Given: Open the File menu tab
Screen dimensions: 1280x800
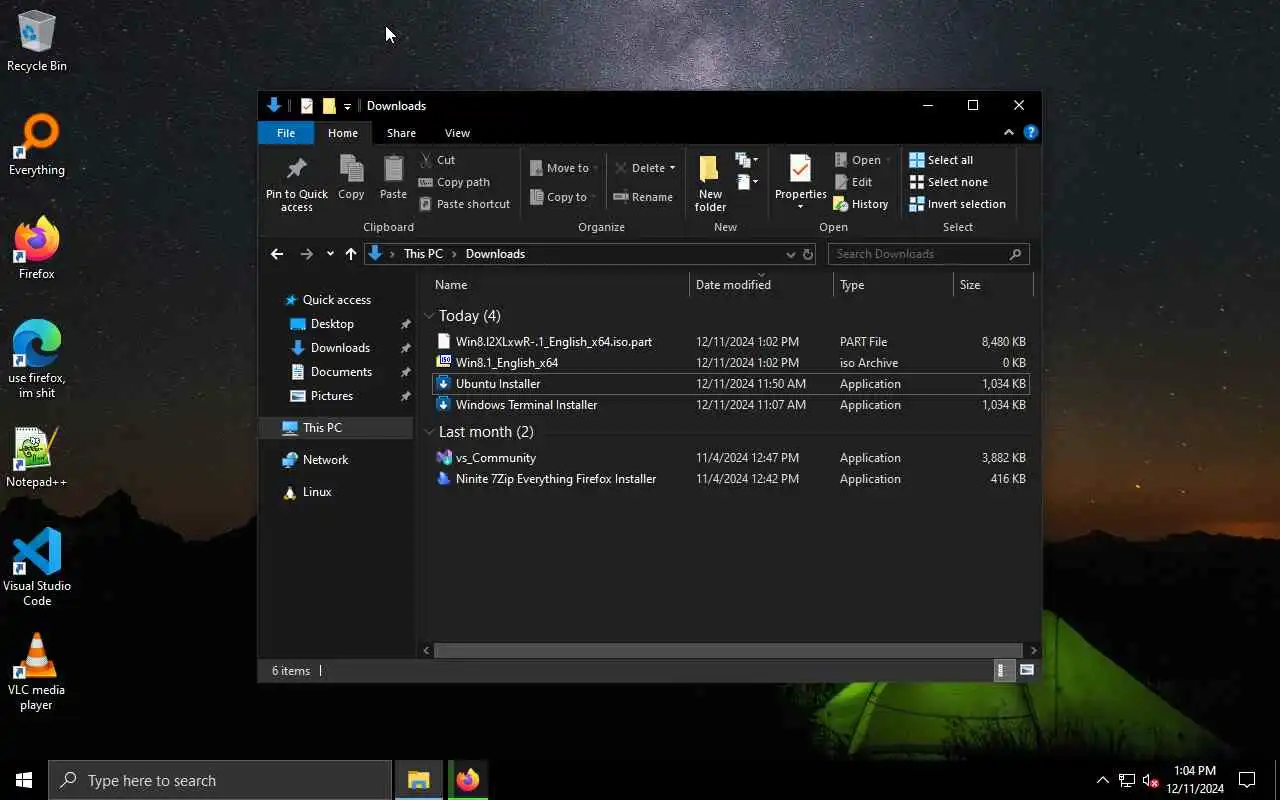Looking at the screenshot, I should [286, 133].
